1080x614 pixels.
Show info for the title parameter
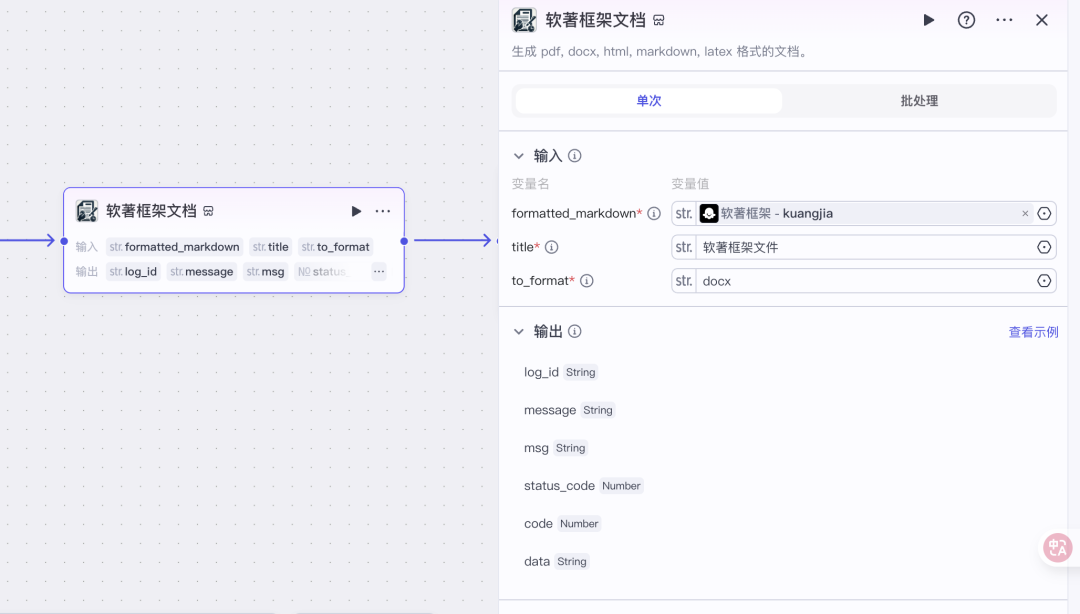tap(552, 247)
